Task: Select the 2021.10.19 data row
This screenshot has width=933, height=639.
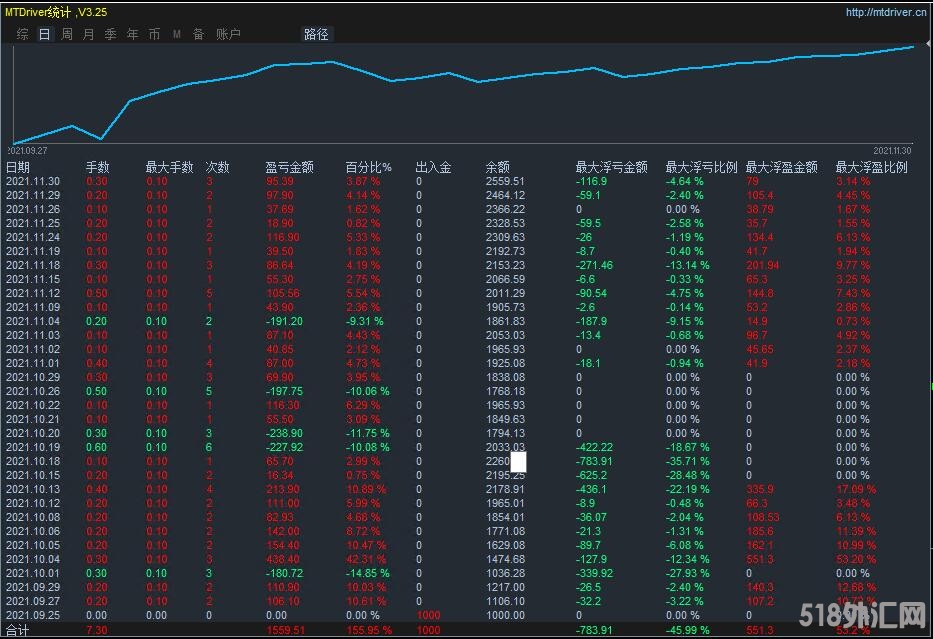Action: (33, 447)
